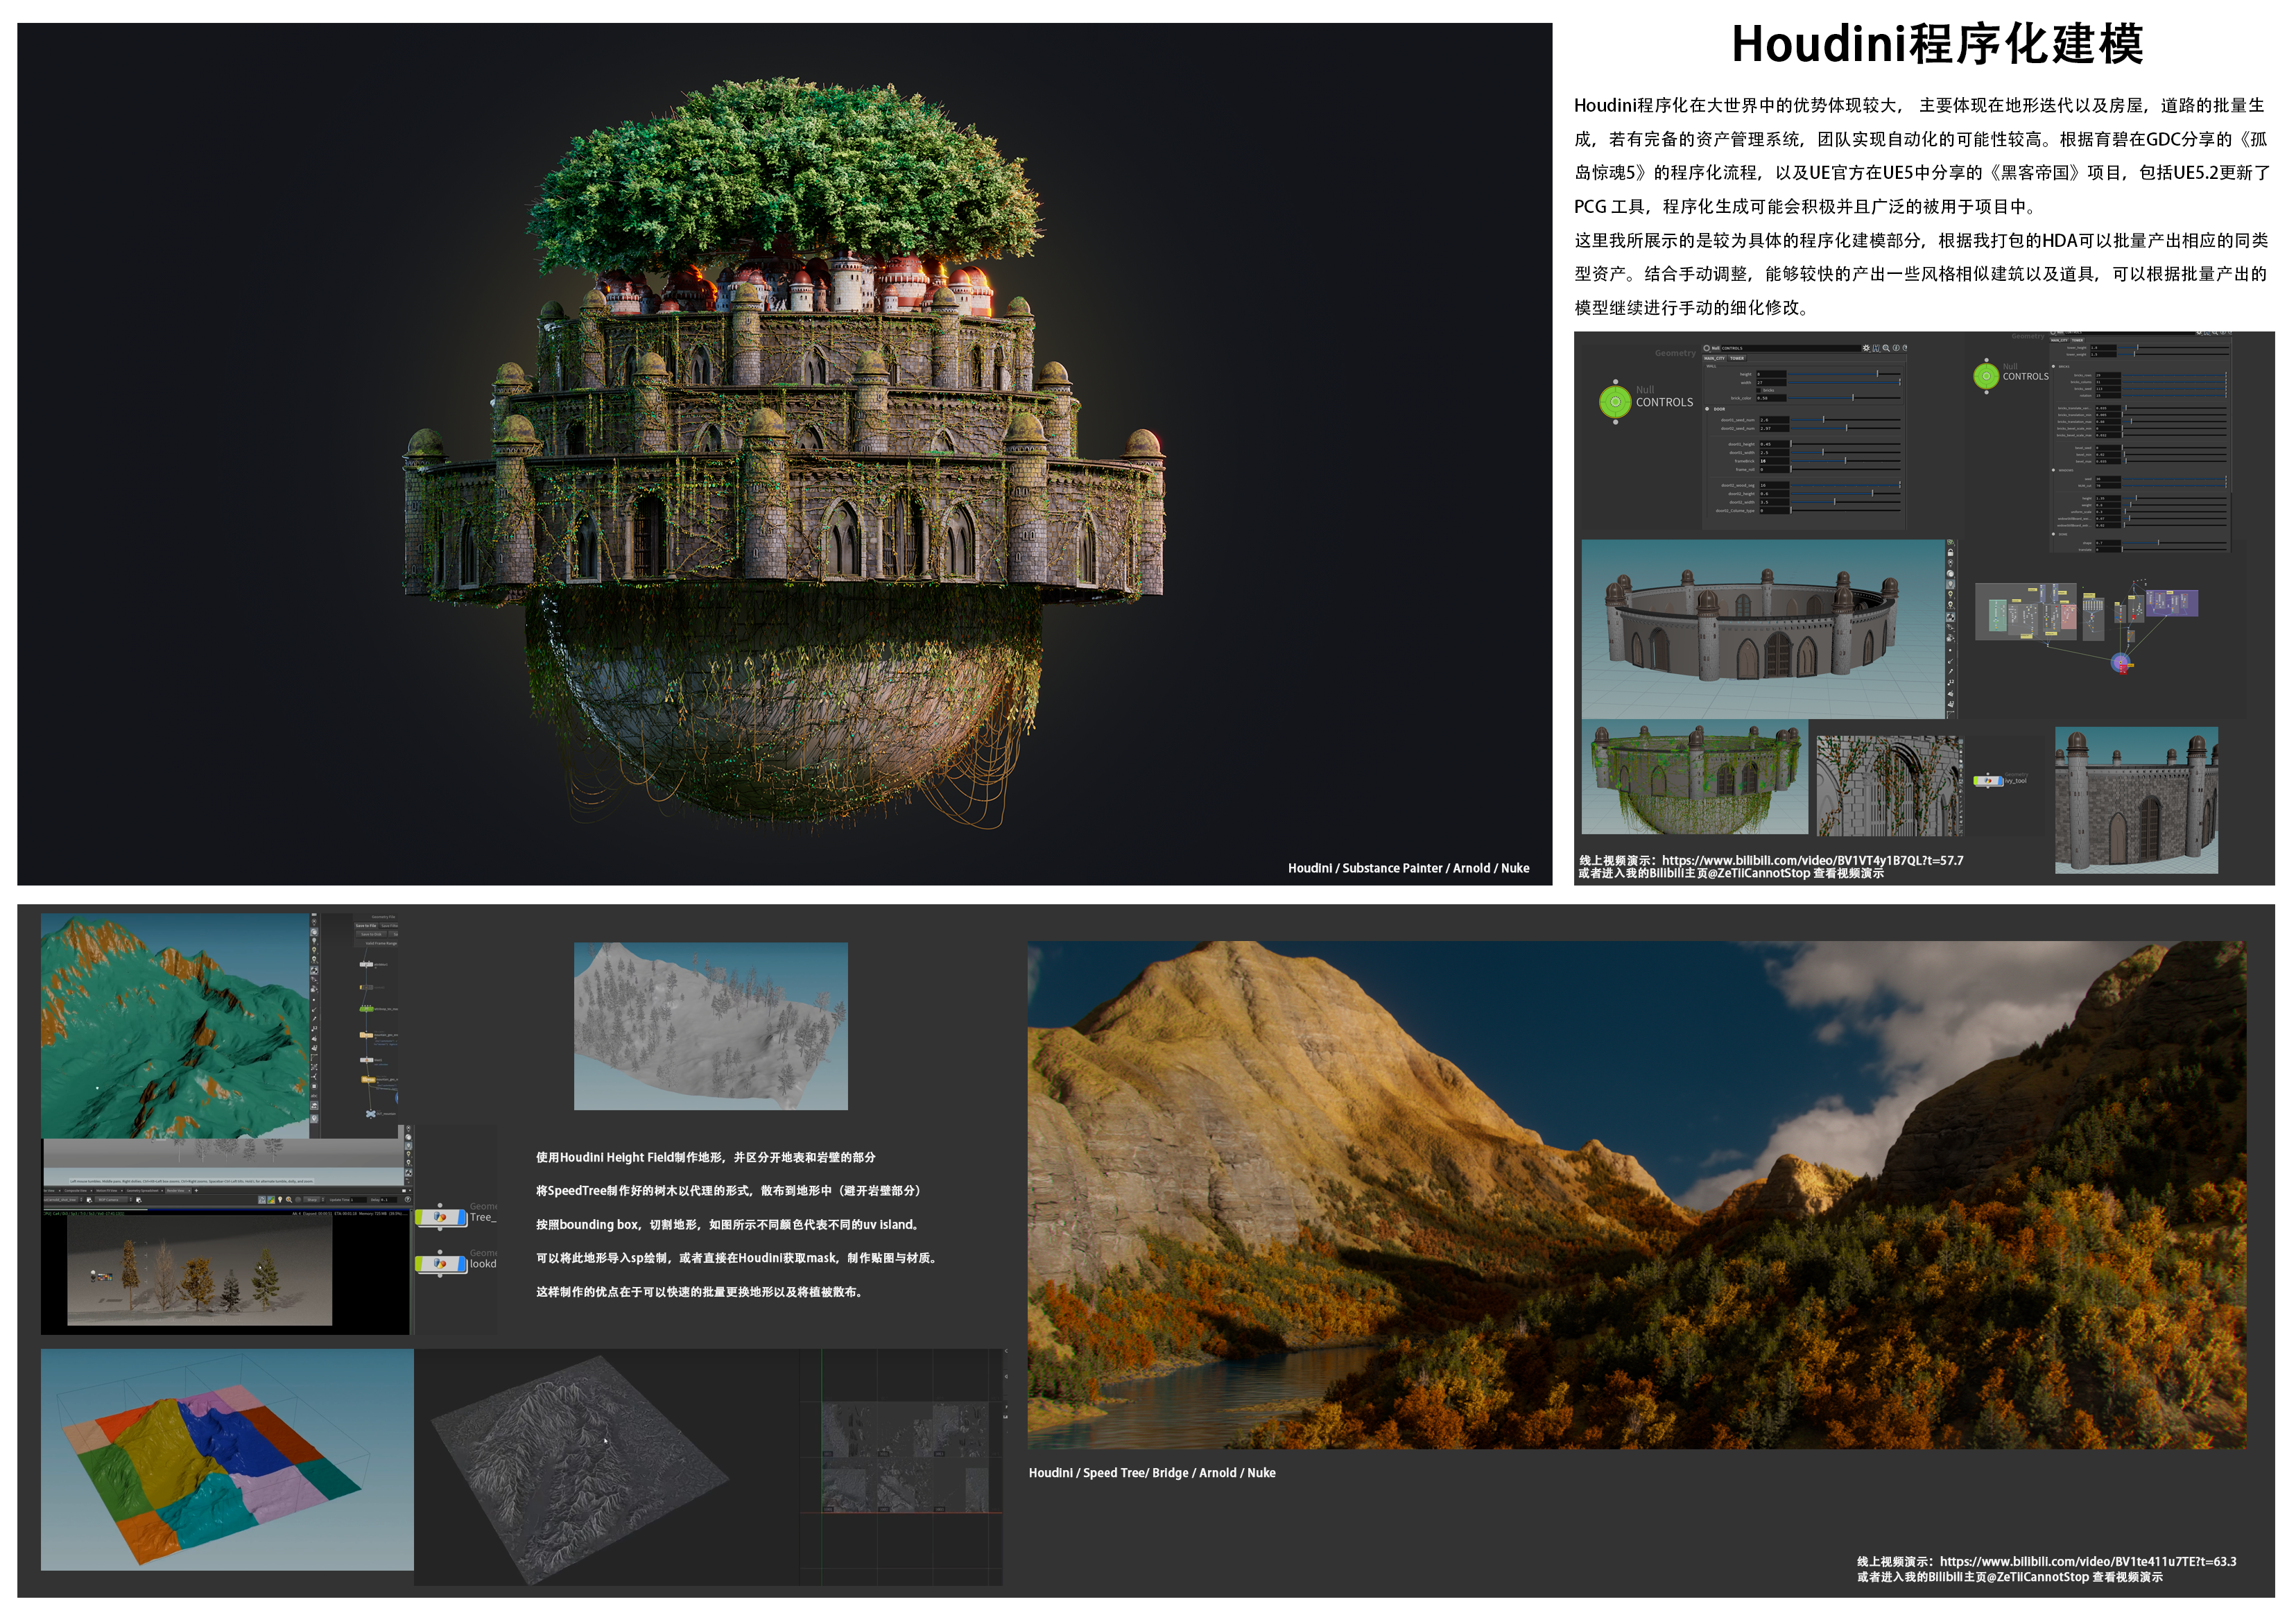Adjust the WALL height slider
Viewport: 2296px width, 1622px height.
pyautogui.click(x=1845, y=374)
